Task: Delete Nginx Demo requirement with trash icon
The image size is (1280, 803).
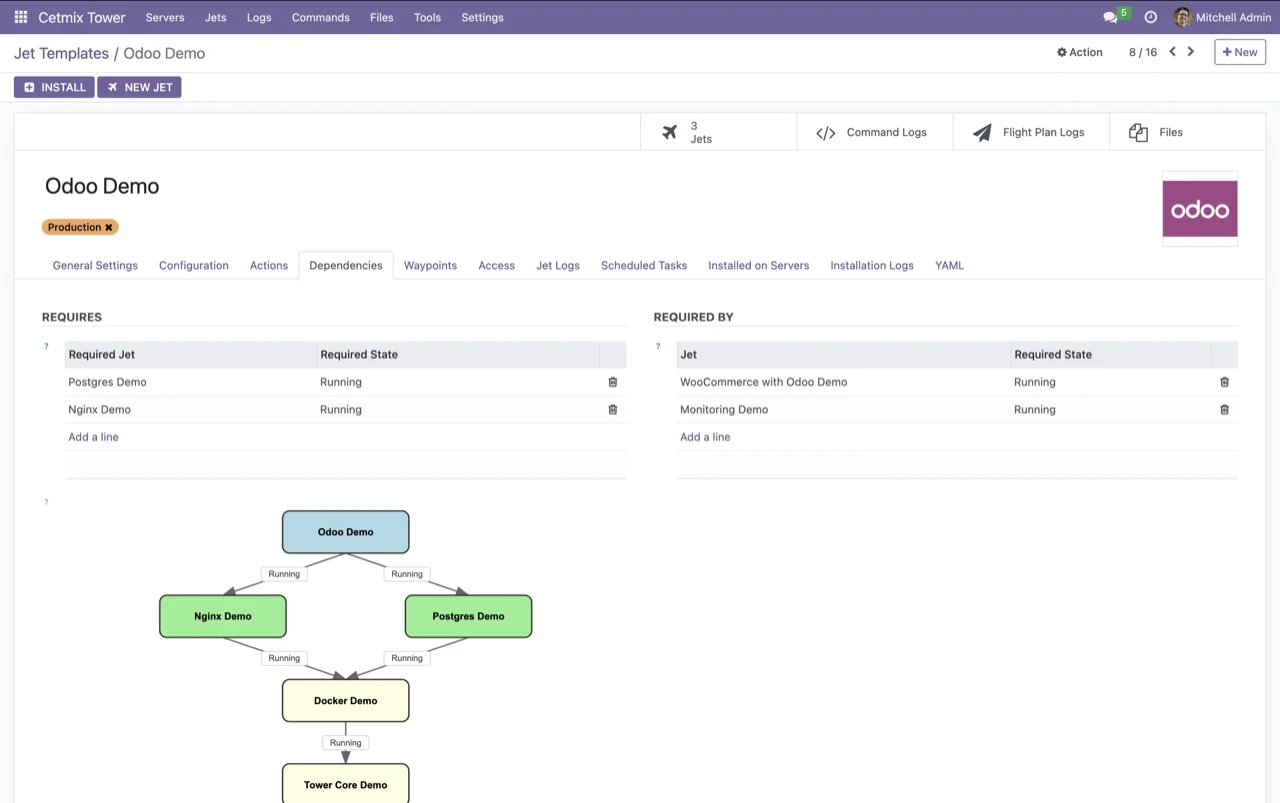Action: click(613, 409)
